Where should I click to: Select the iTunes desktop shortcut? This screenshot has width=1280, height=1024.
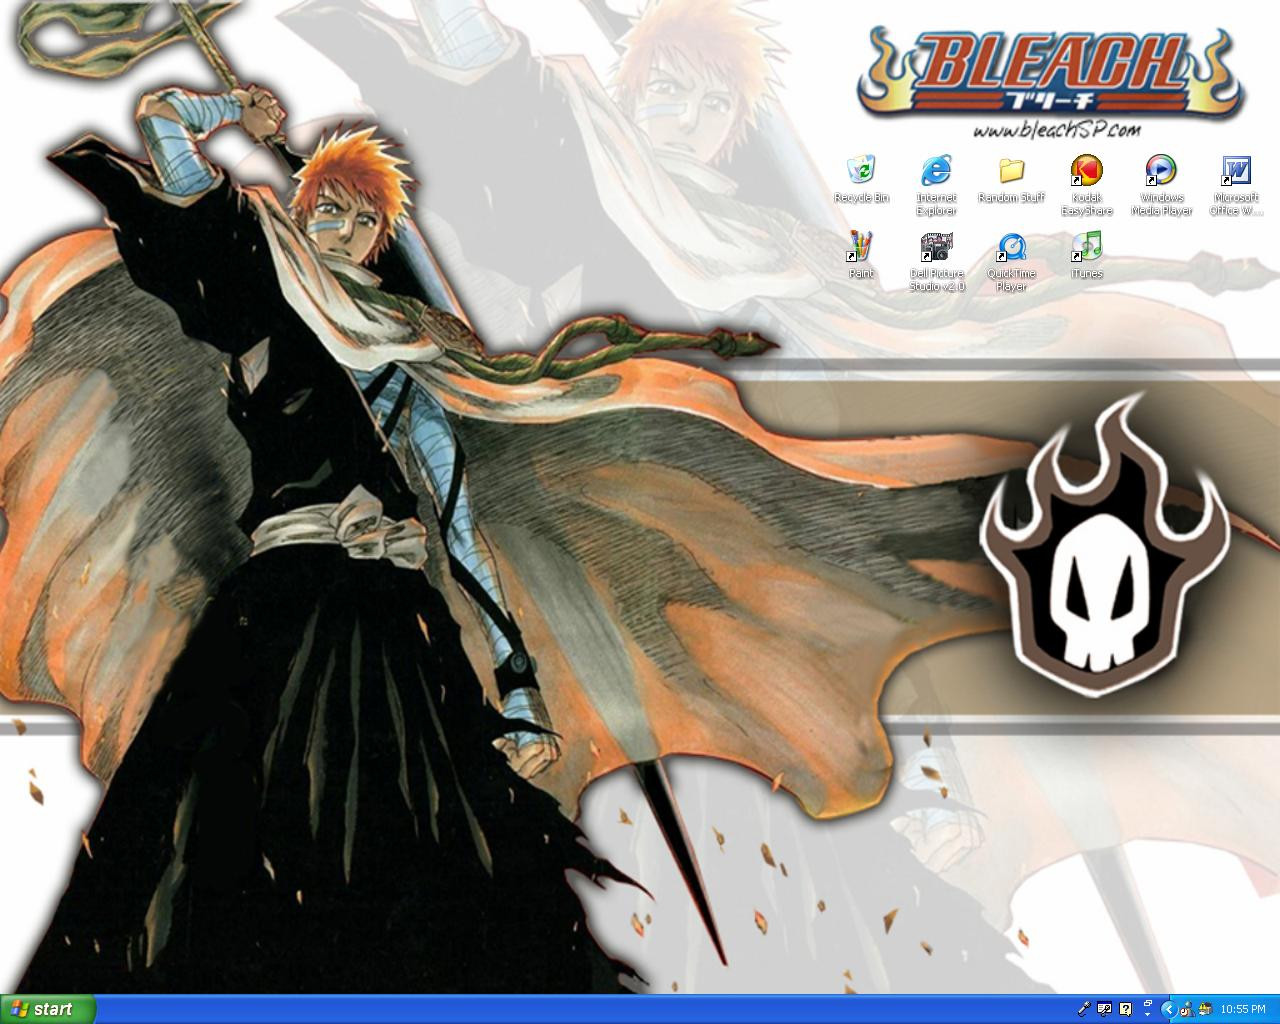[x=1086, y=255]
